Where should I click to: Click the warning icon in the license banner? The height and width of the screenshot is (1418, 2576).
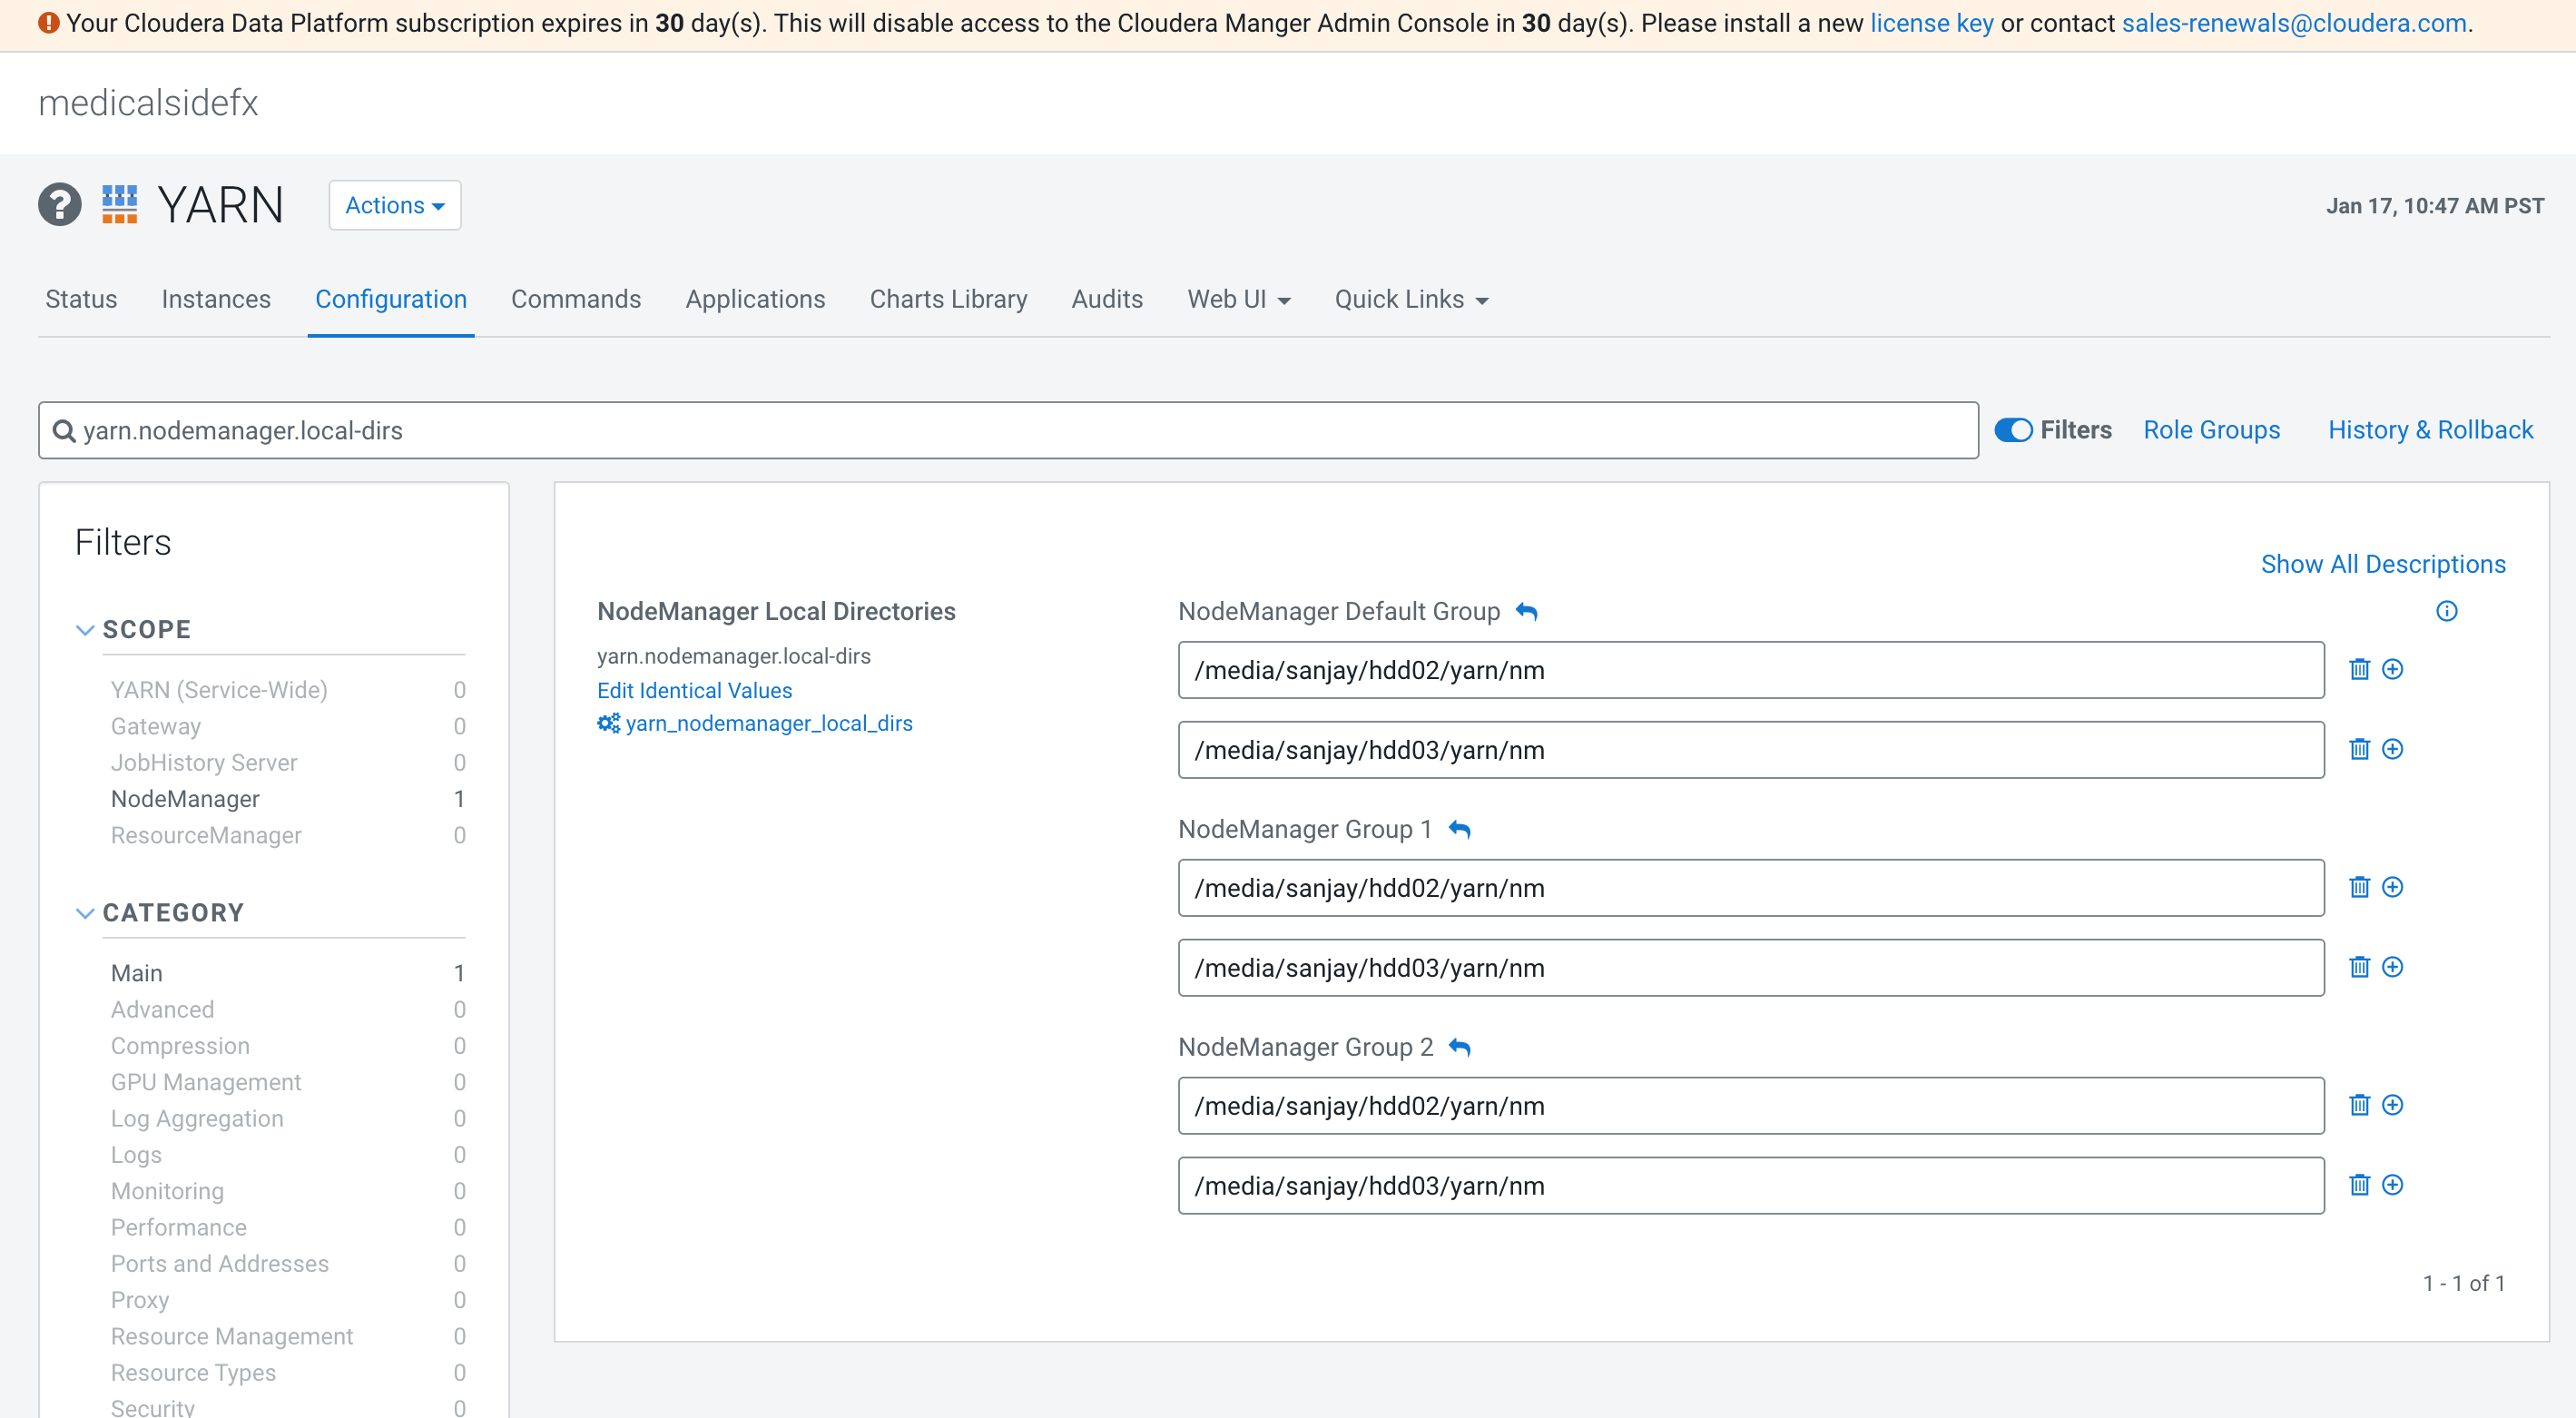click(47, 24)
